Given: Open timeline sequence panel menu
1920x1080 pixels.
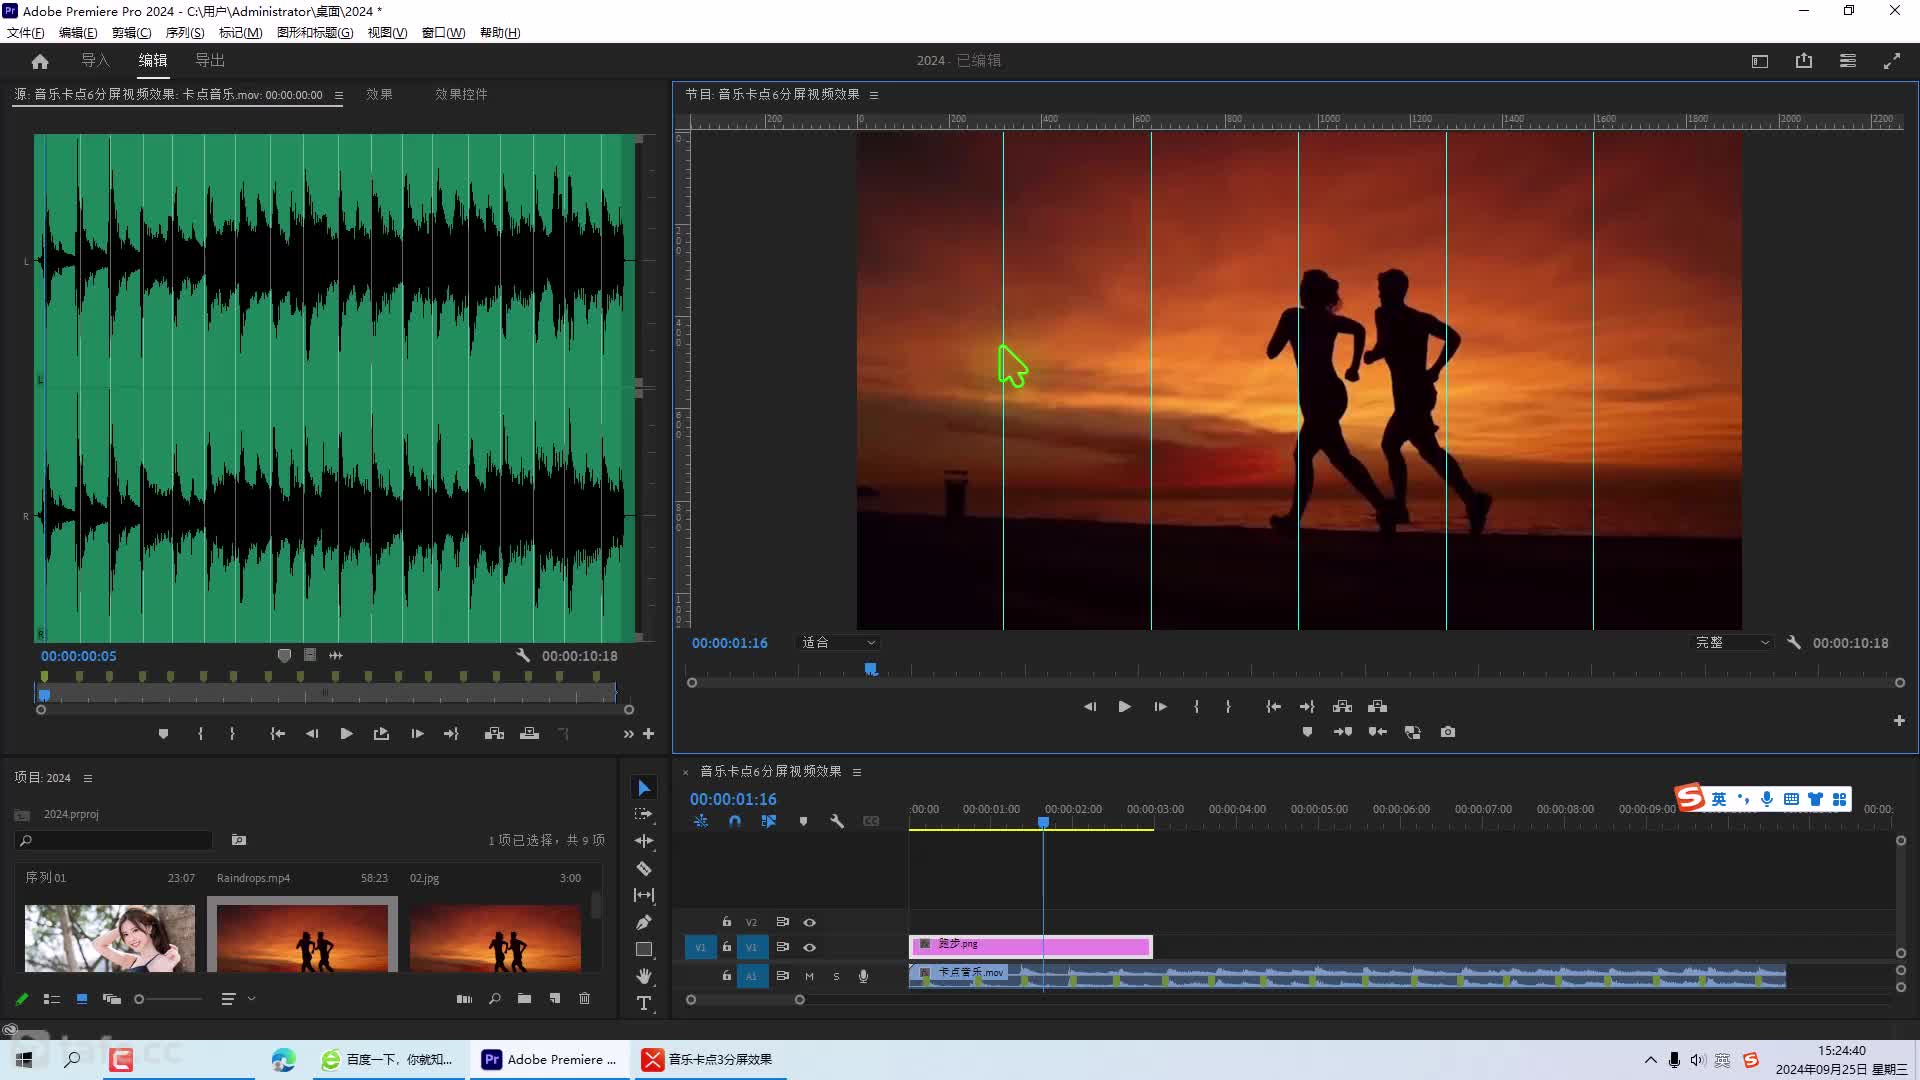Looking at the screenshot, I should click(x=857, y=772).
